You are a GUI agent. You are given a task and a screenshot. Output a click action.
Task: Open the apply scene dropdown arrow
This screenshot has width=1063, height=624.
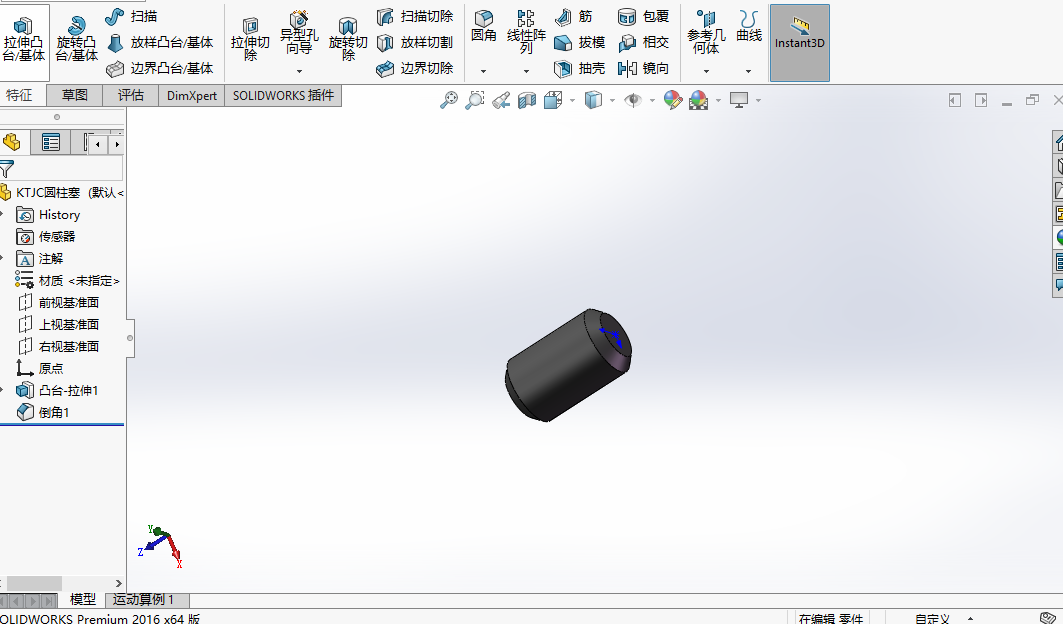tap(718, 100)
